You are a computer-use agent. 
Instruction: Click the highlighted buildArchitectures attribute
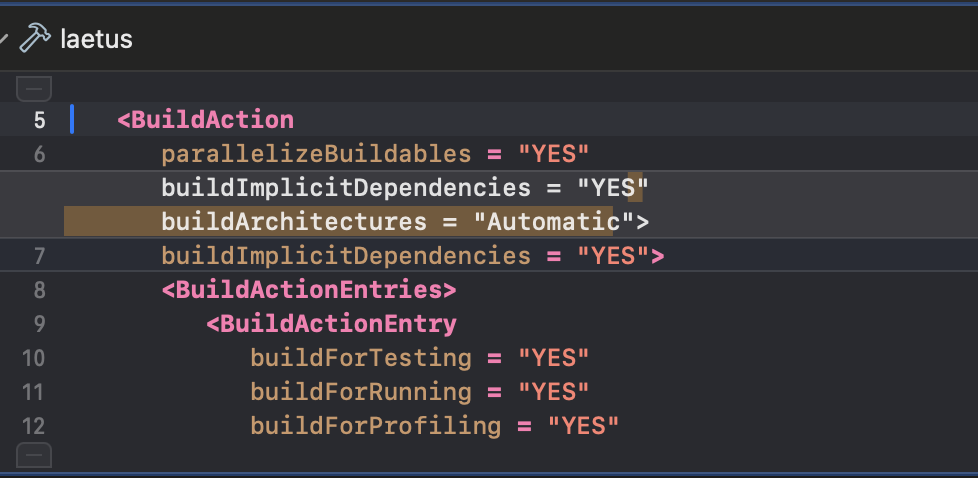[294, 222]
